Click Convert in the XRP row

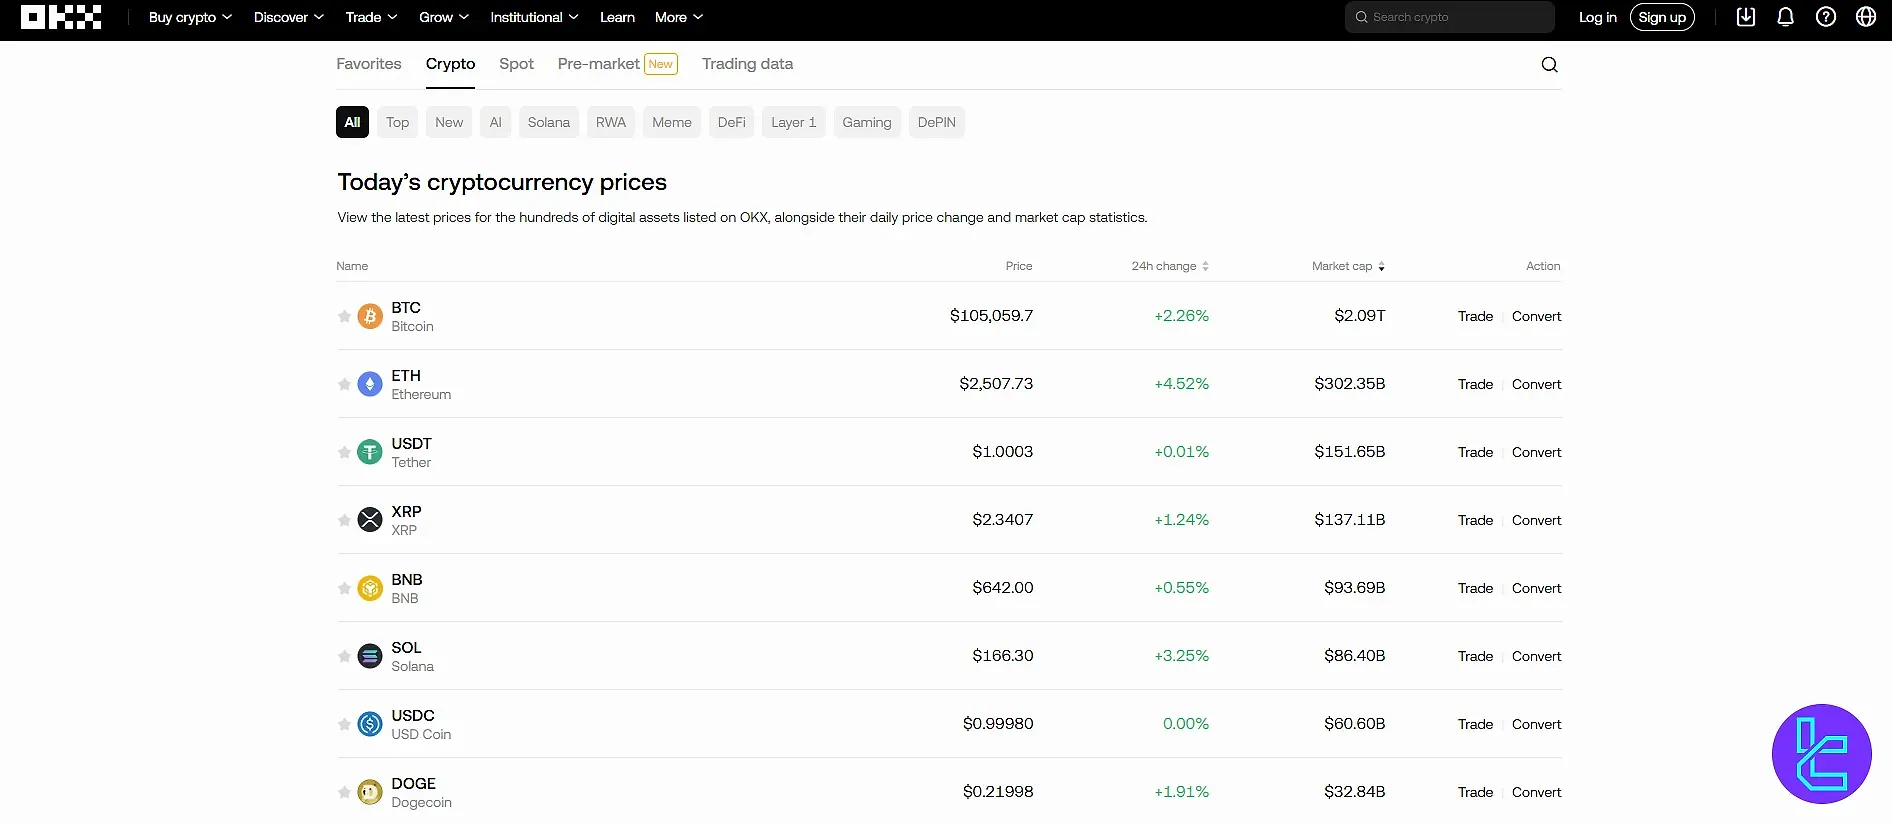click(1536, 520)
